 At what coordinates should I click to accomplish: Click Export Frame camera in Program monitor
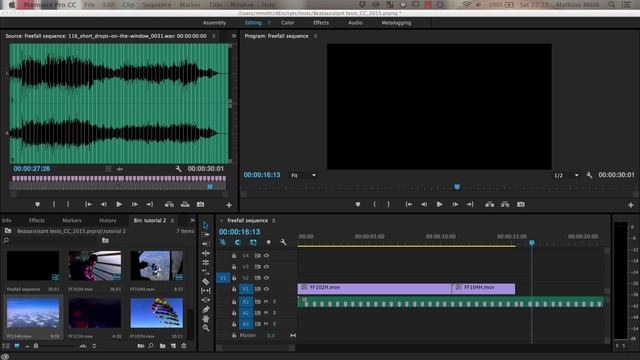click(x=520, y=204)
